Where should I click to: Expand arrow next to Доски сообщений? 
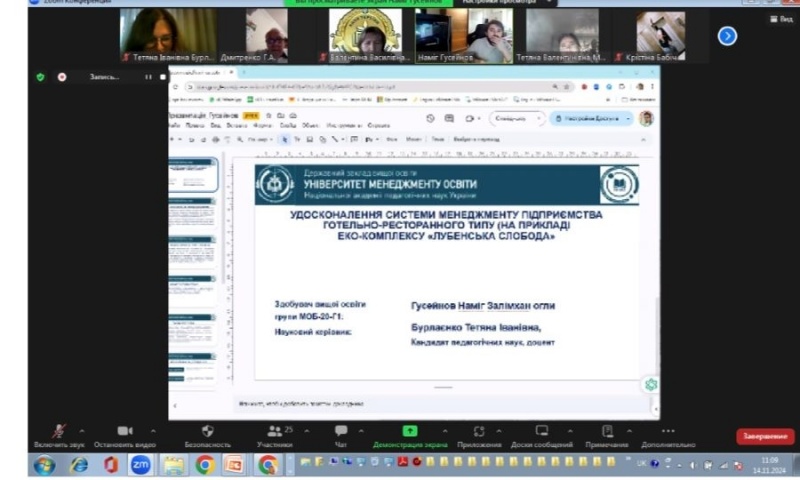coord(570,431)
